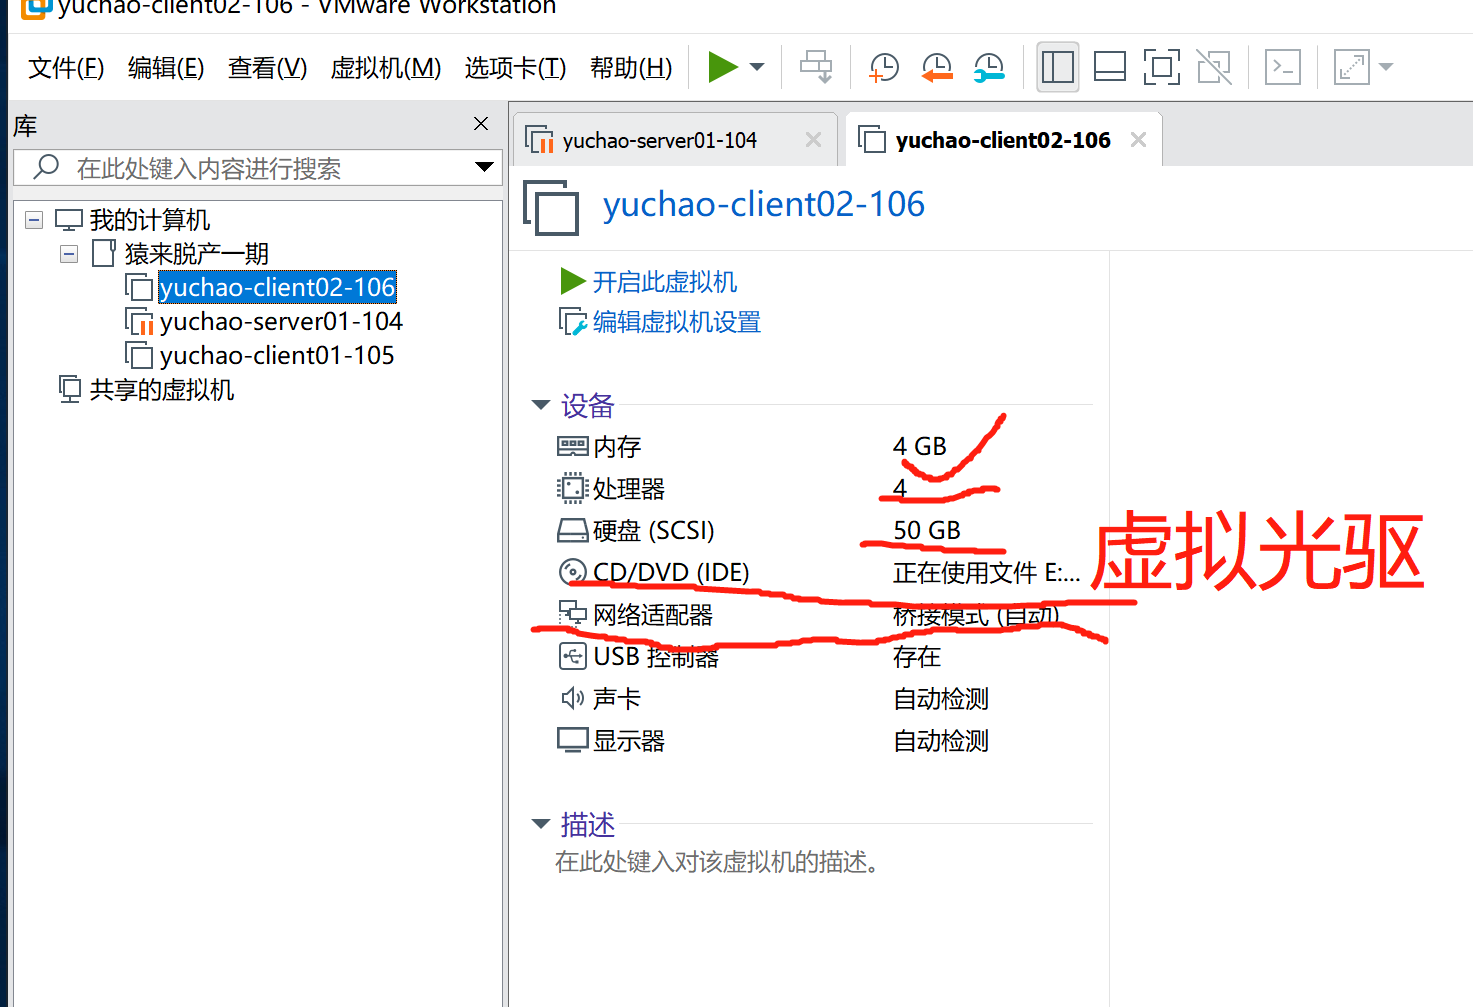The image size is (1473, 1007).
Task: Toggle the thumbnail bar view icon
Action: (x=1110, y=67)
